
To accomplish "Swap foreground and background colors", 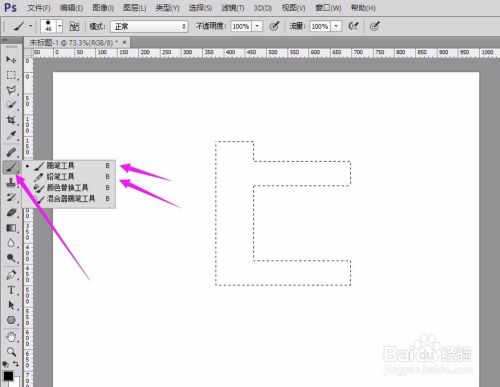I will pos(16,363).
